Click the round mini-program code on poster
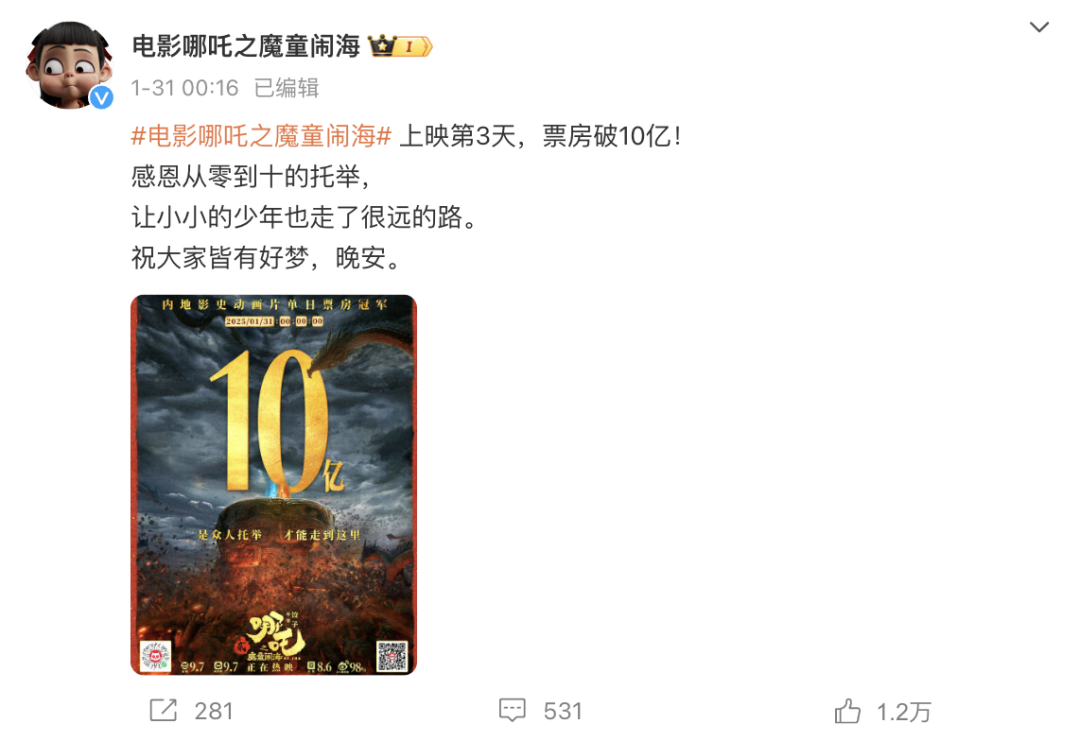Viewport: 1080px width, 741px height. click(x=155, y=656)
